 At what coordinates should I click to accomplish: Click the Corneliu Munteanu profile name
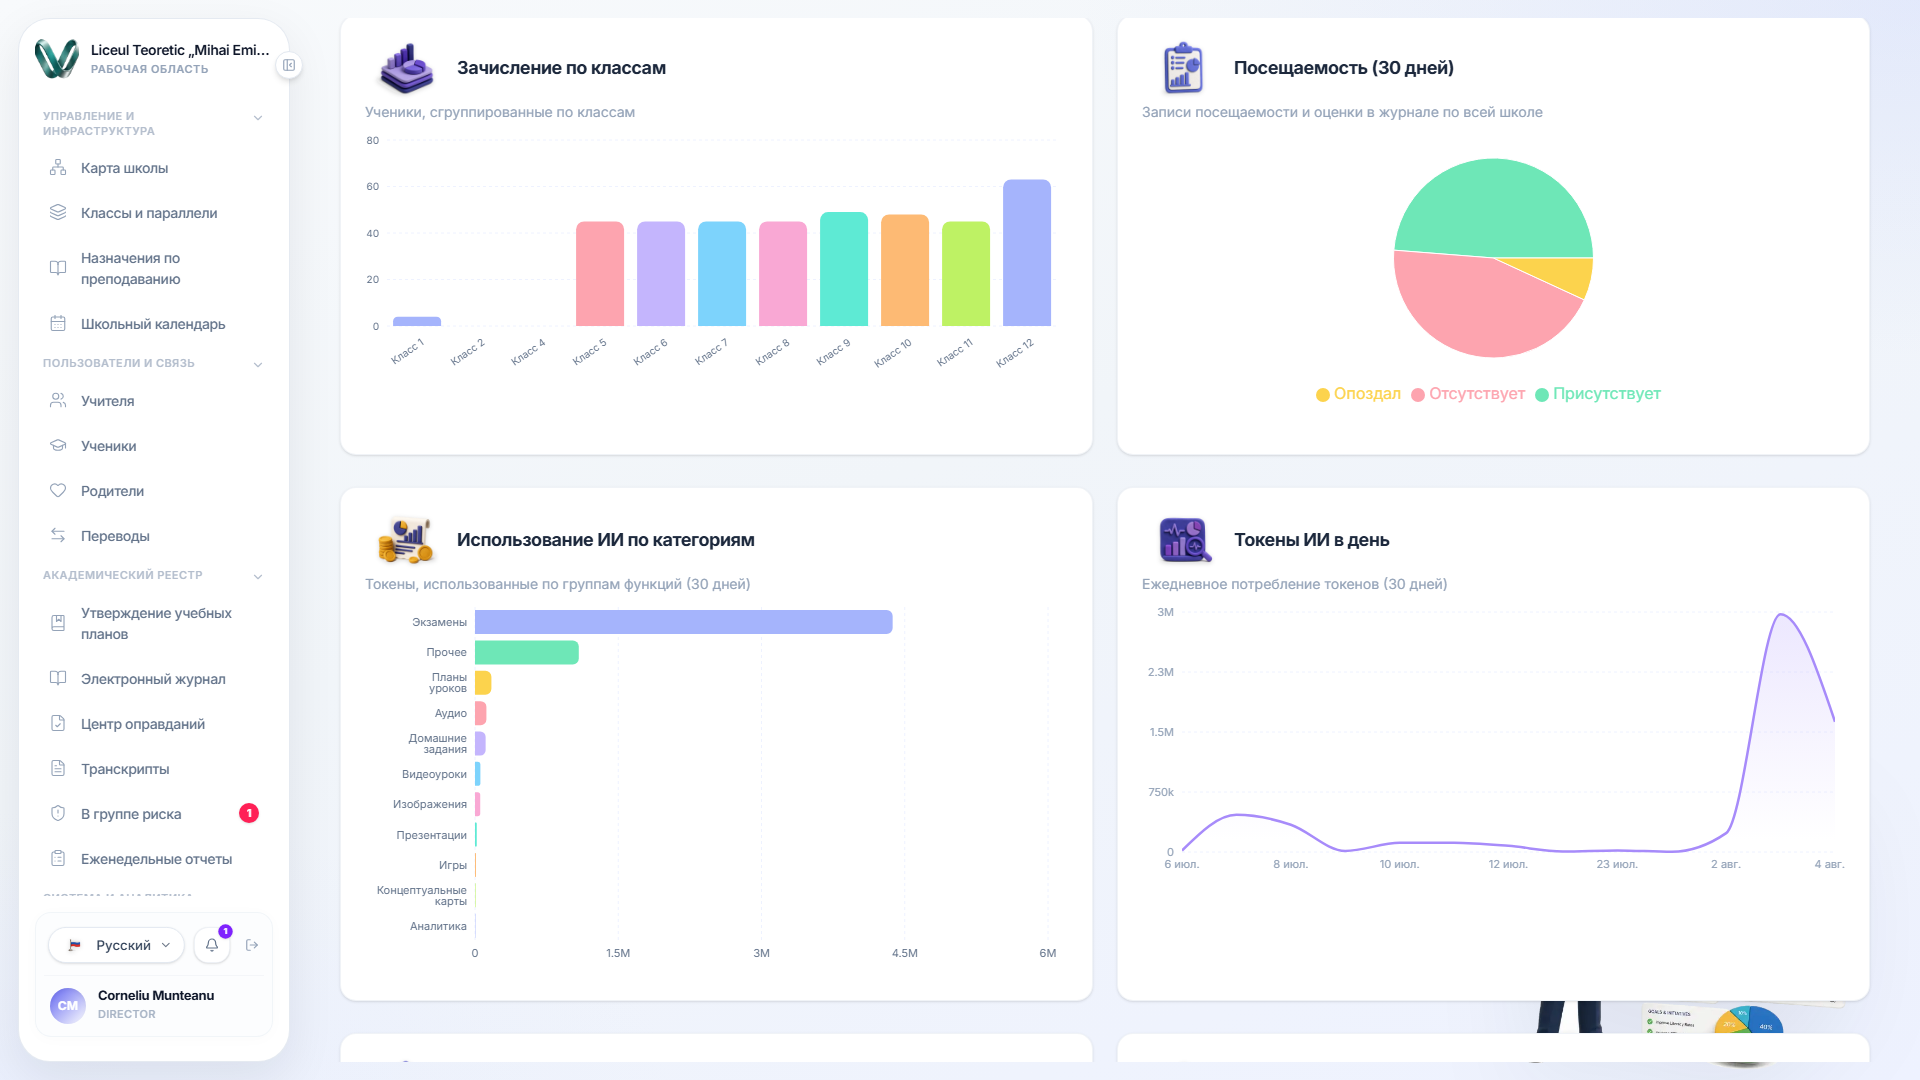(156, 995)
